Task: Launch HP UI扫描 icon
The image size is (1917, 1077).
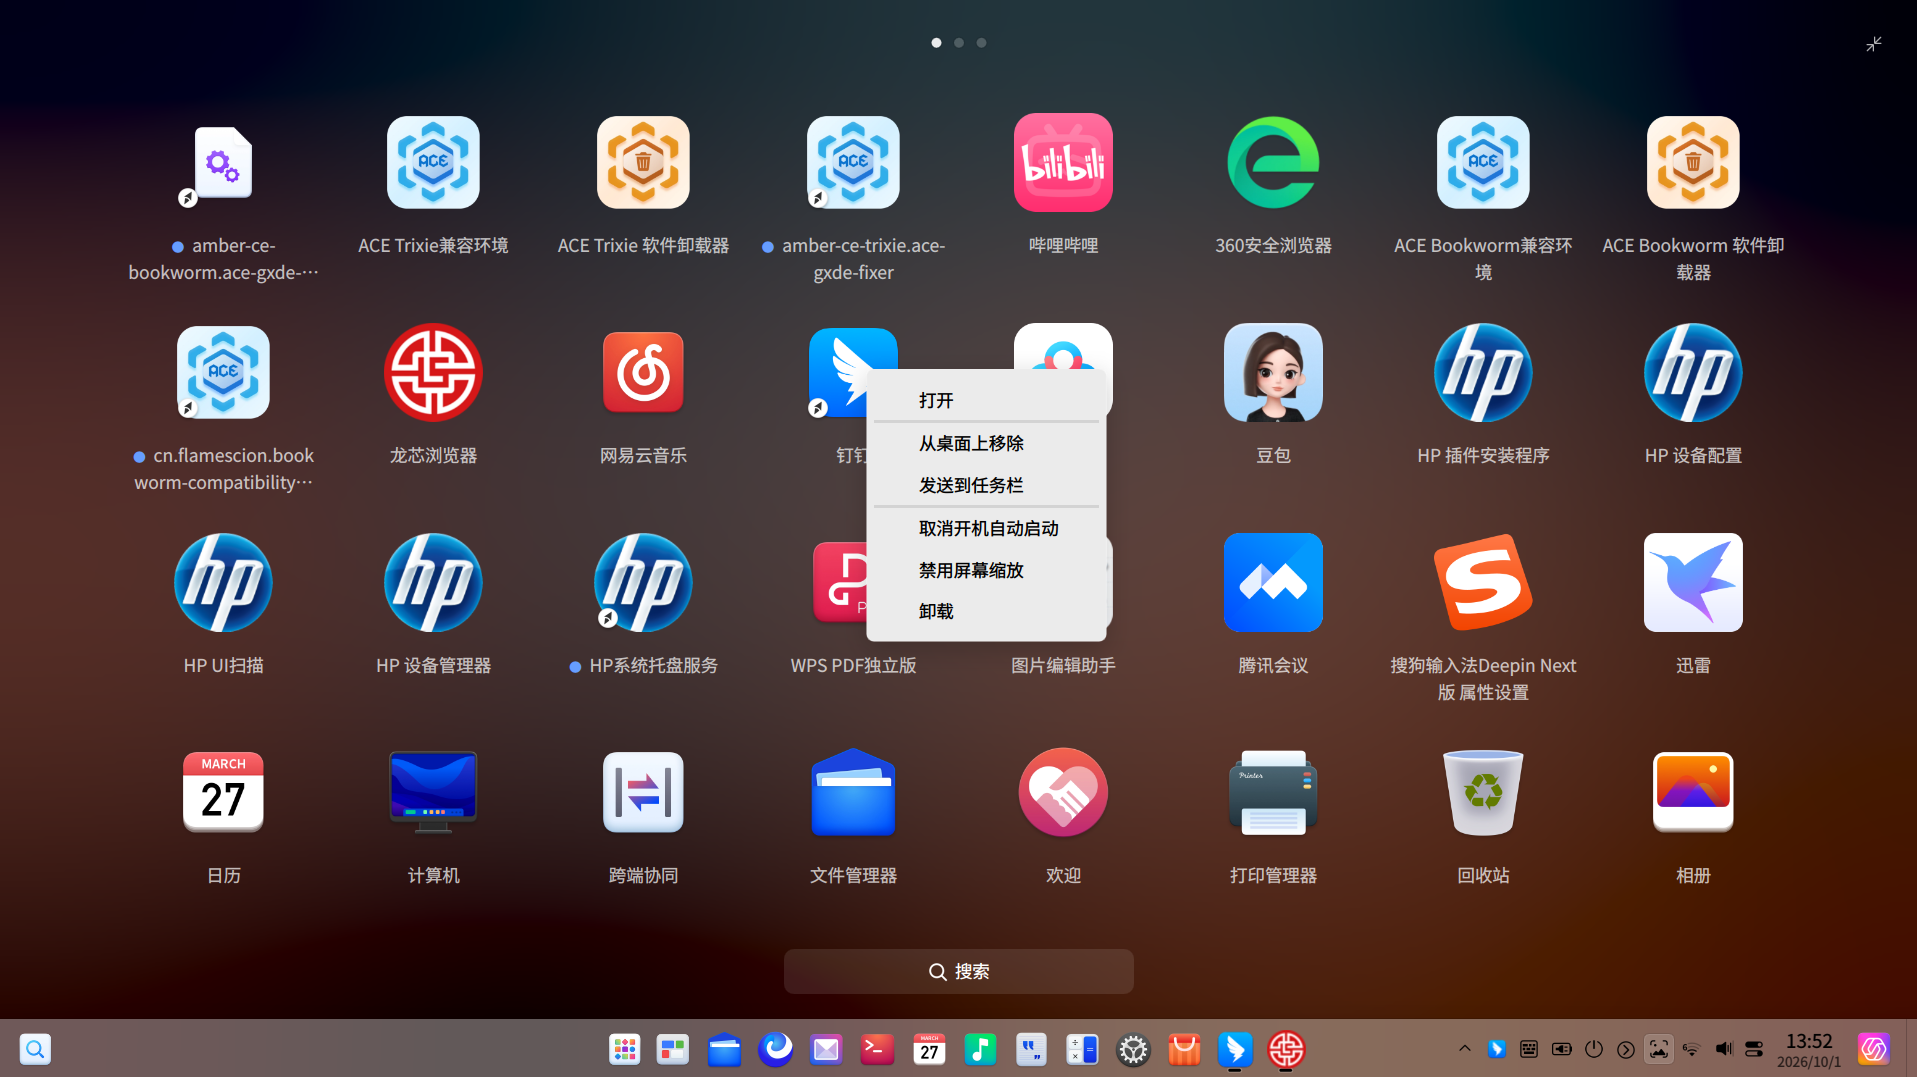Action: (223, 582)
